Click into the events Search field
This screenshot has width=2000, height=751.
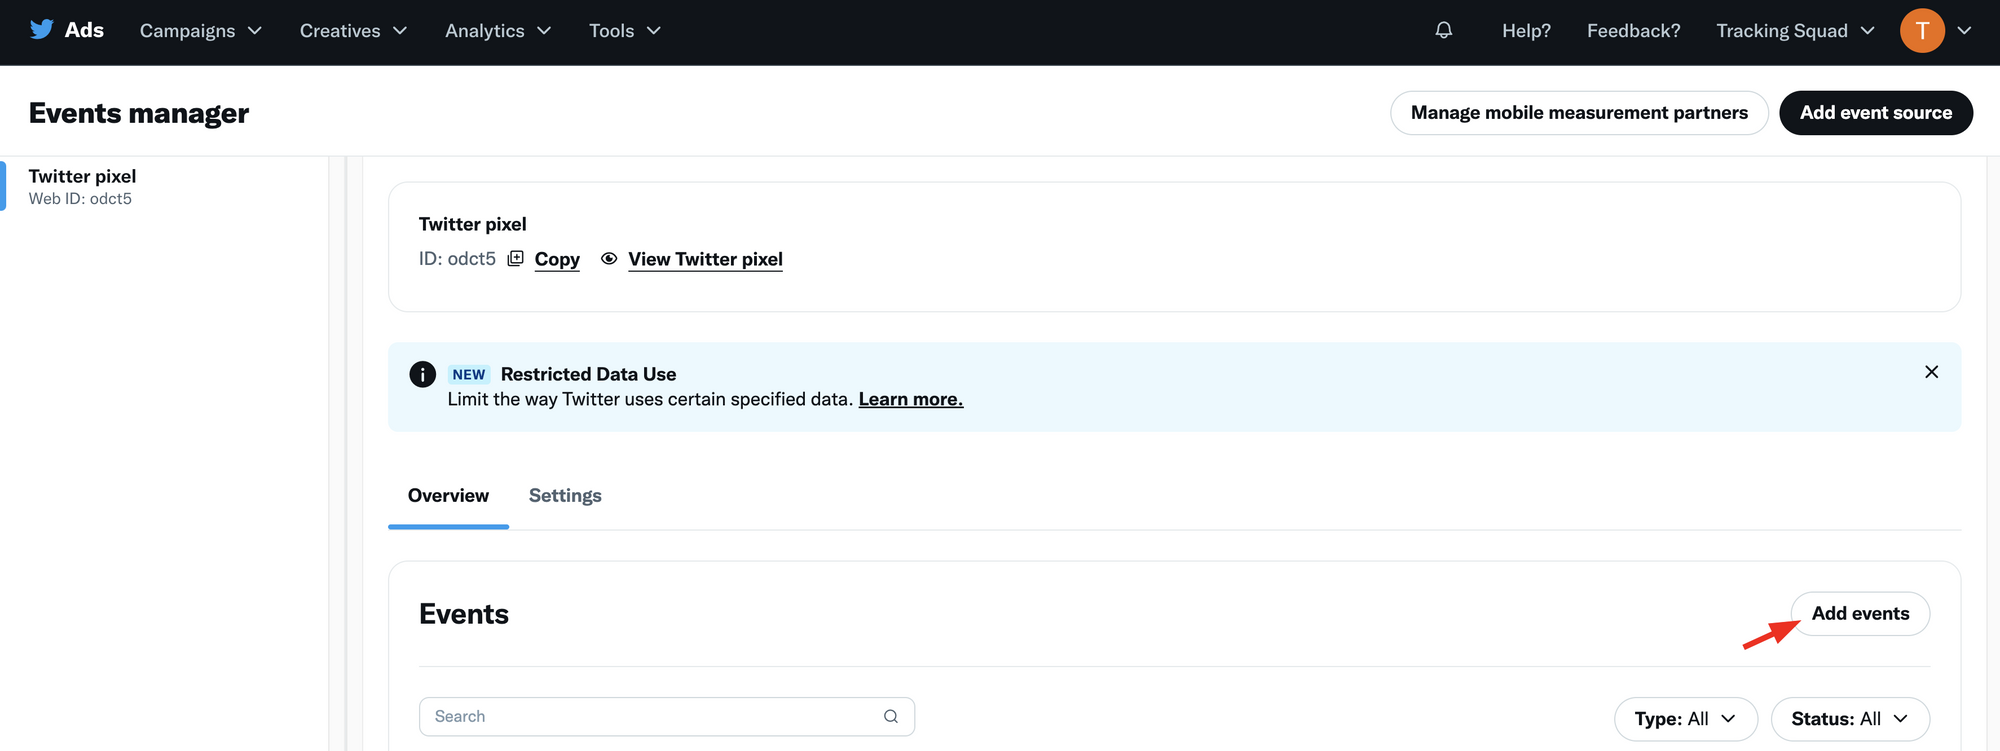click(x=667, y=717)
